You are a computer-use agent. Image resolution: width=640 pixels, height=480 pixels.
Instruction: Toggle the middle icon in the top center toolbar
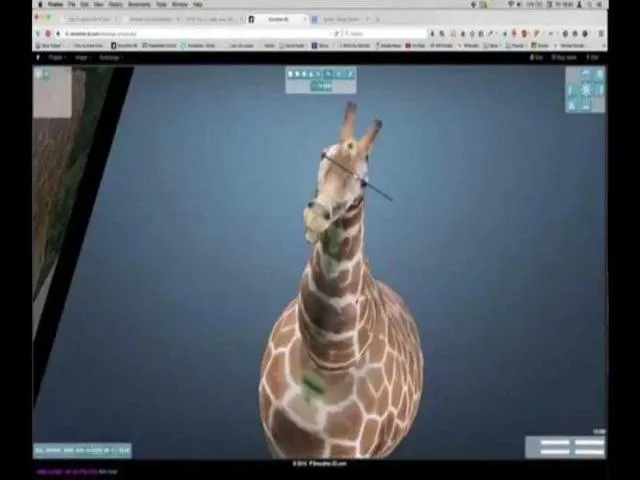[320, 74]
